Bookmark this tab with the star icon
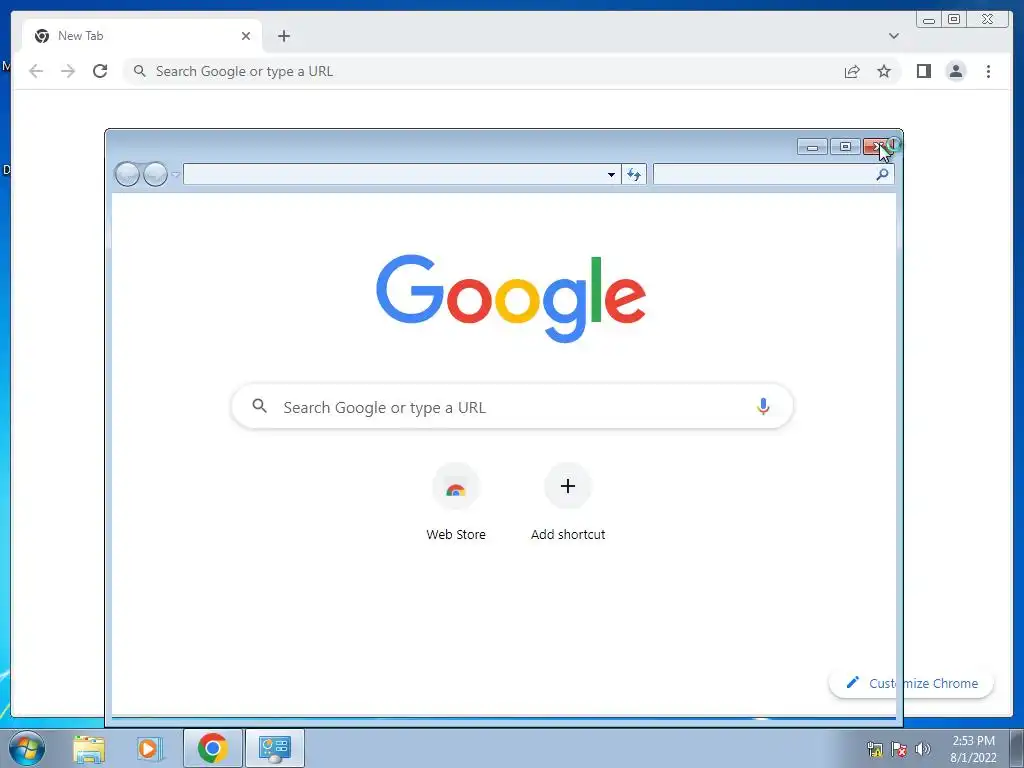Viewport: 1024px width, 768px height. (884, 71)
